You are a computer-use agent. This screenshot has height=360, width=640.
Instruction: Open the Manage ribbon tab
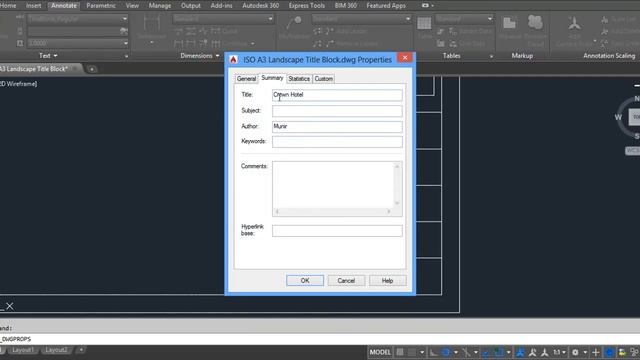[x=160, y=6]
